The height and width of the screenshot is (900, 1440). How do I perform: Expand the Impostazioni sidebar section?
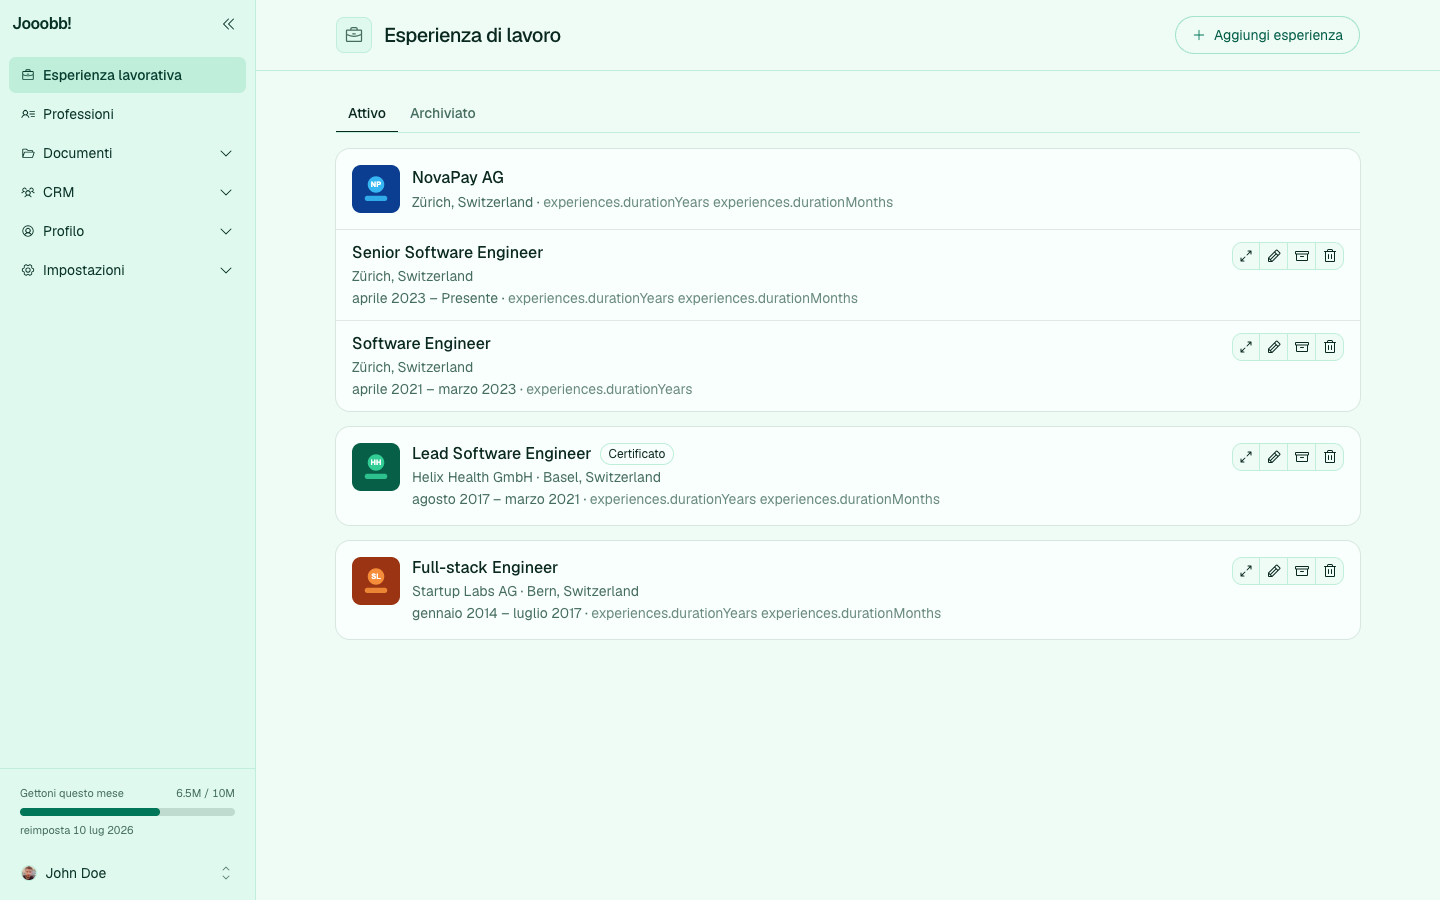[127, 270]
